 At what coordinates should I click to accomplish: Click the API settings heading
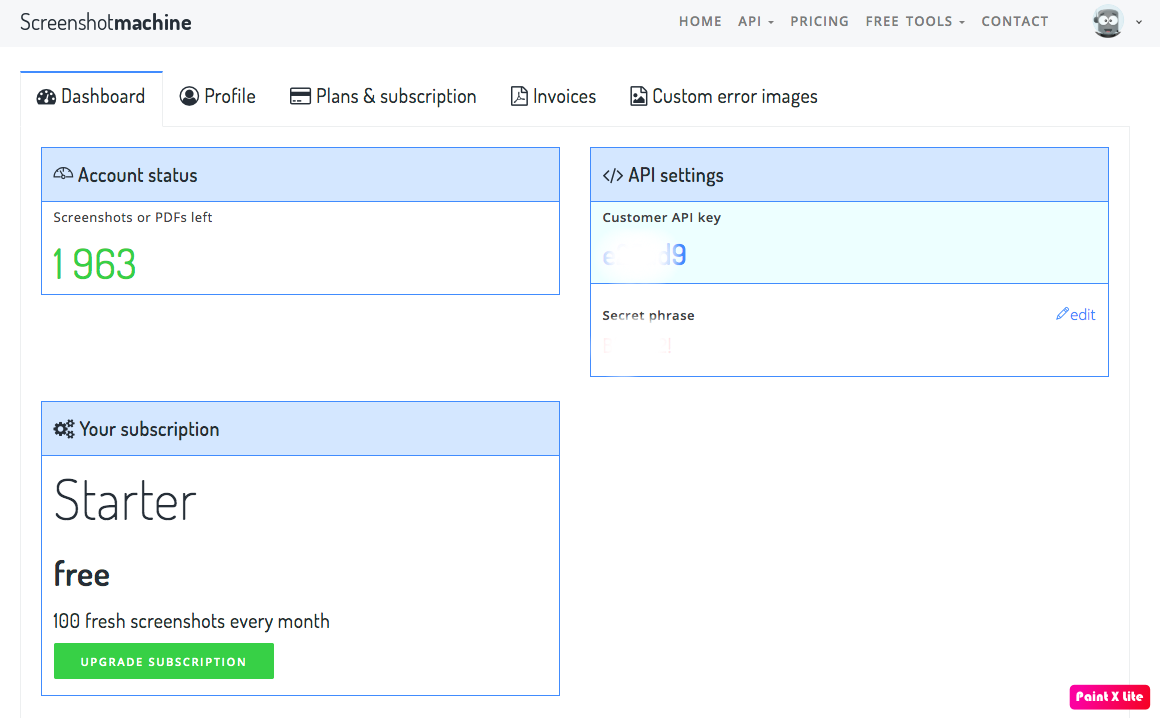pos(675,175)
